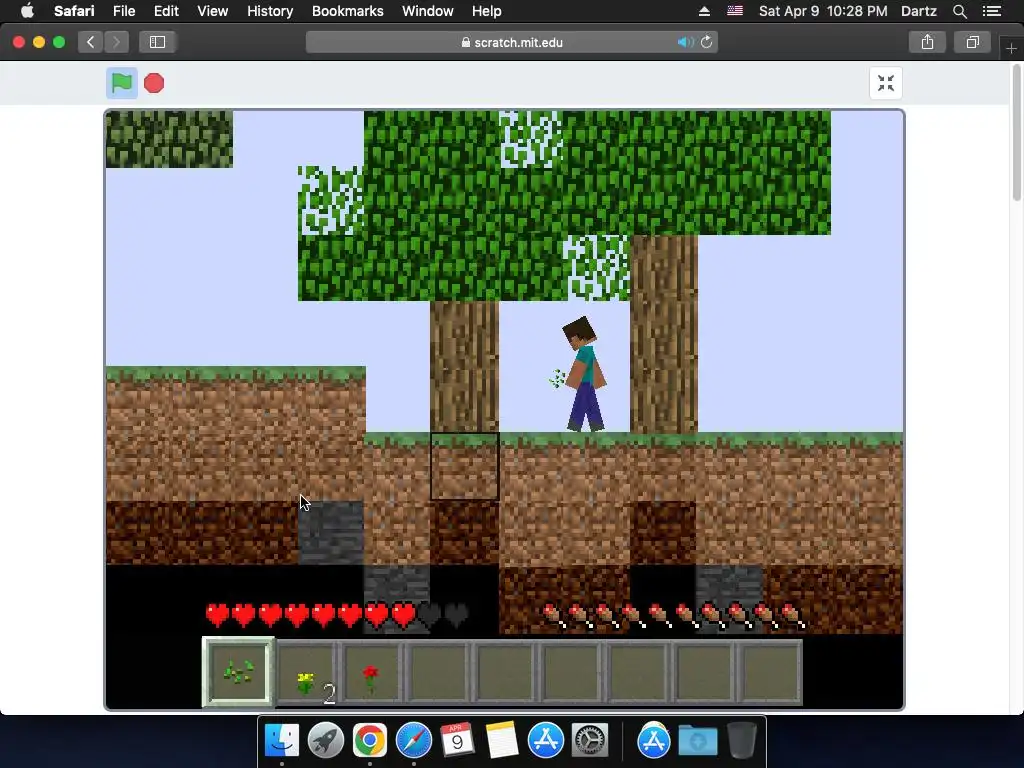Click the red stop sign button
This screenshot has width=1024, height=768.
[x=154, y=83]
